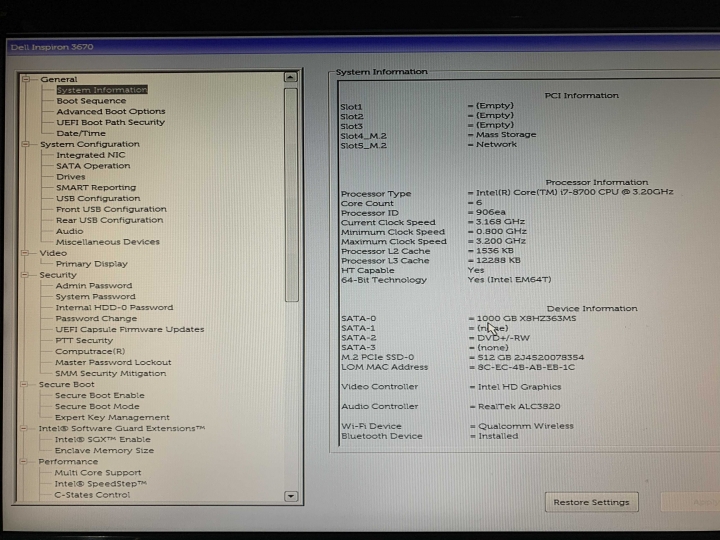Collapse the General tree section

[x=26, y=79]
